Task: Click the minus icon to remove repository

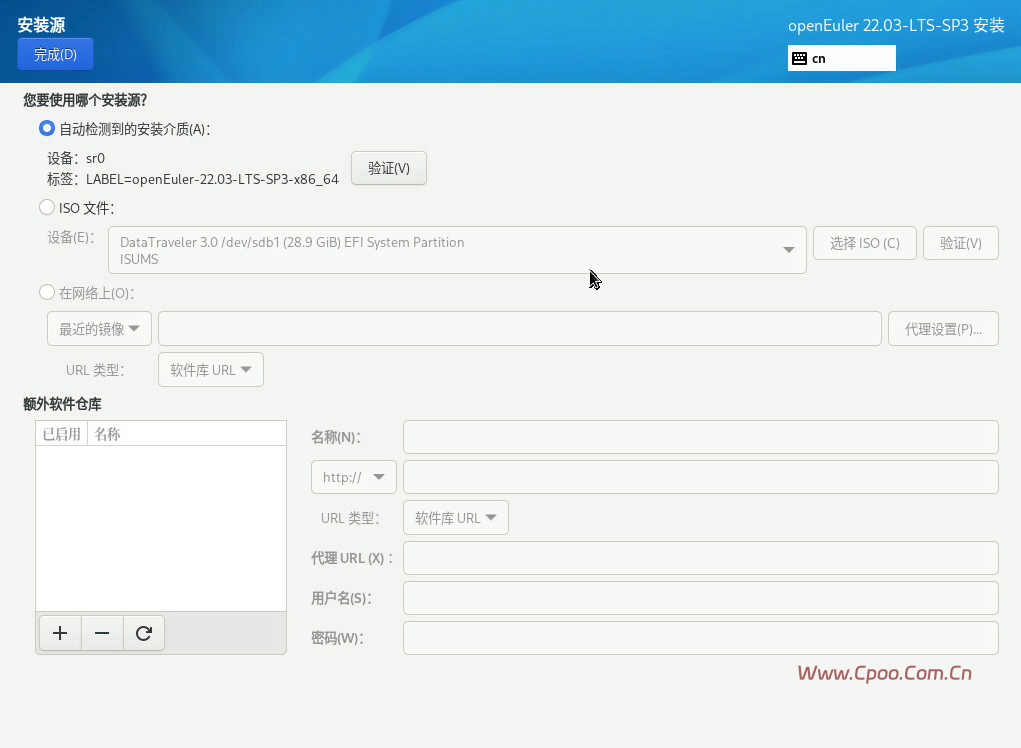Action: (x=102, y=633)
